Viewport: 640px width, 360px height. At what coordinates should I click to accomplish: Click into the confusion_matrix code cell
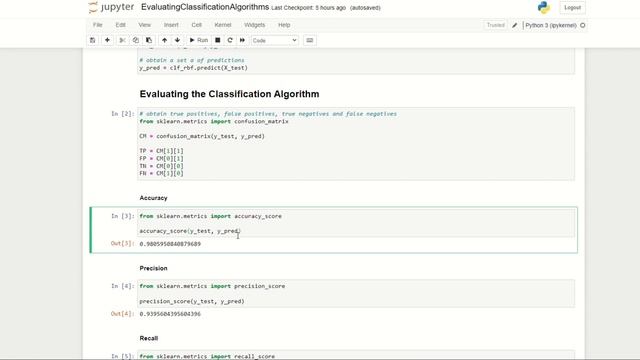point(356,144)
